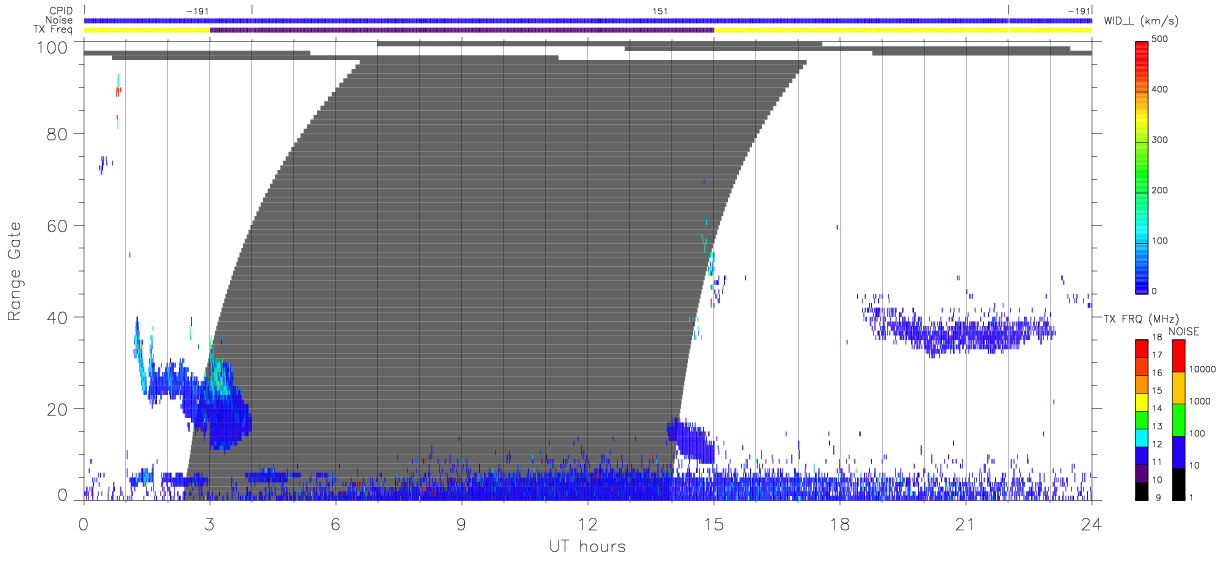
Task: Select the CPID value 151
Action: pos(660,11)
